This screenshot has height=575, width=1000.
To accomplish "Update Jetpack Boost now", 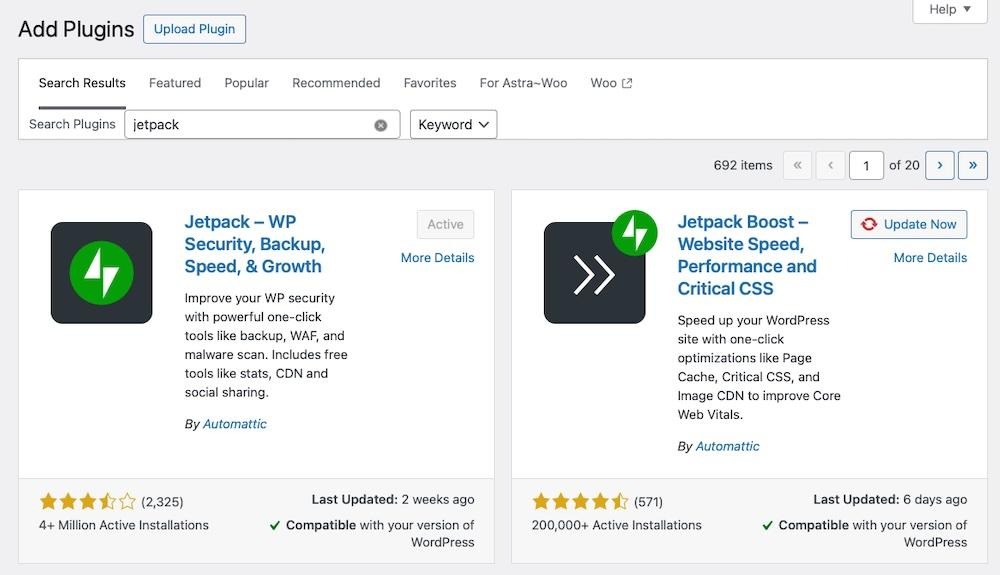I will click(909, 224).
